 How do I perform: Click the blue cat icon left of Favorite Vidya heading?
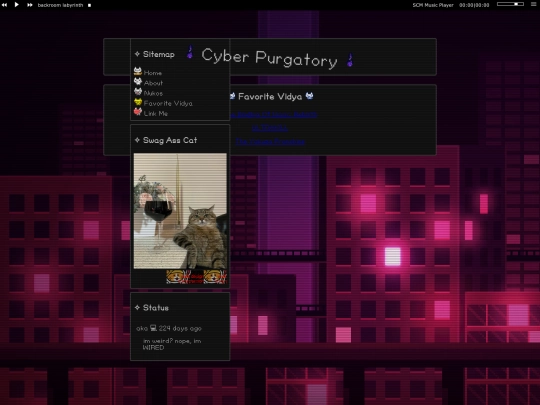[x=232, y=96]
